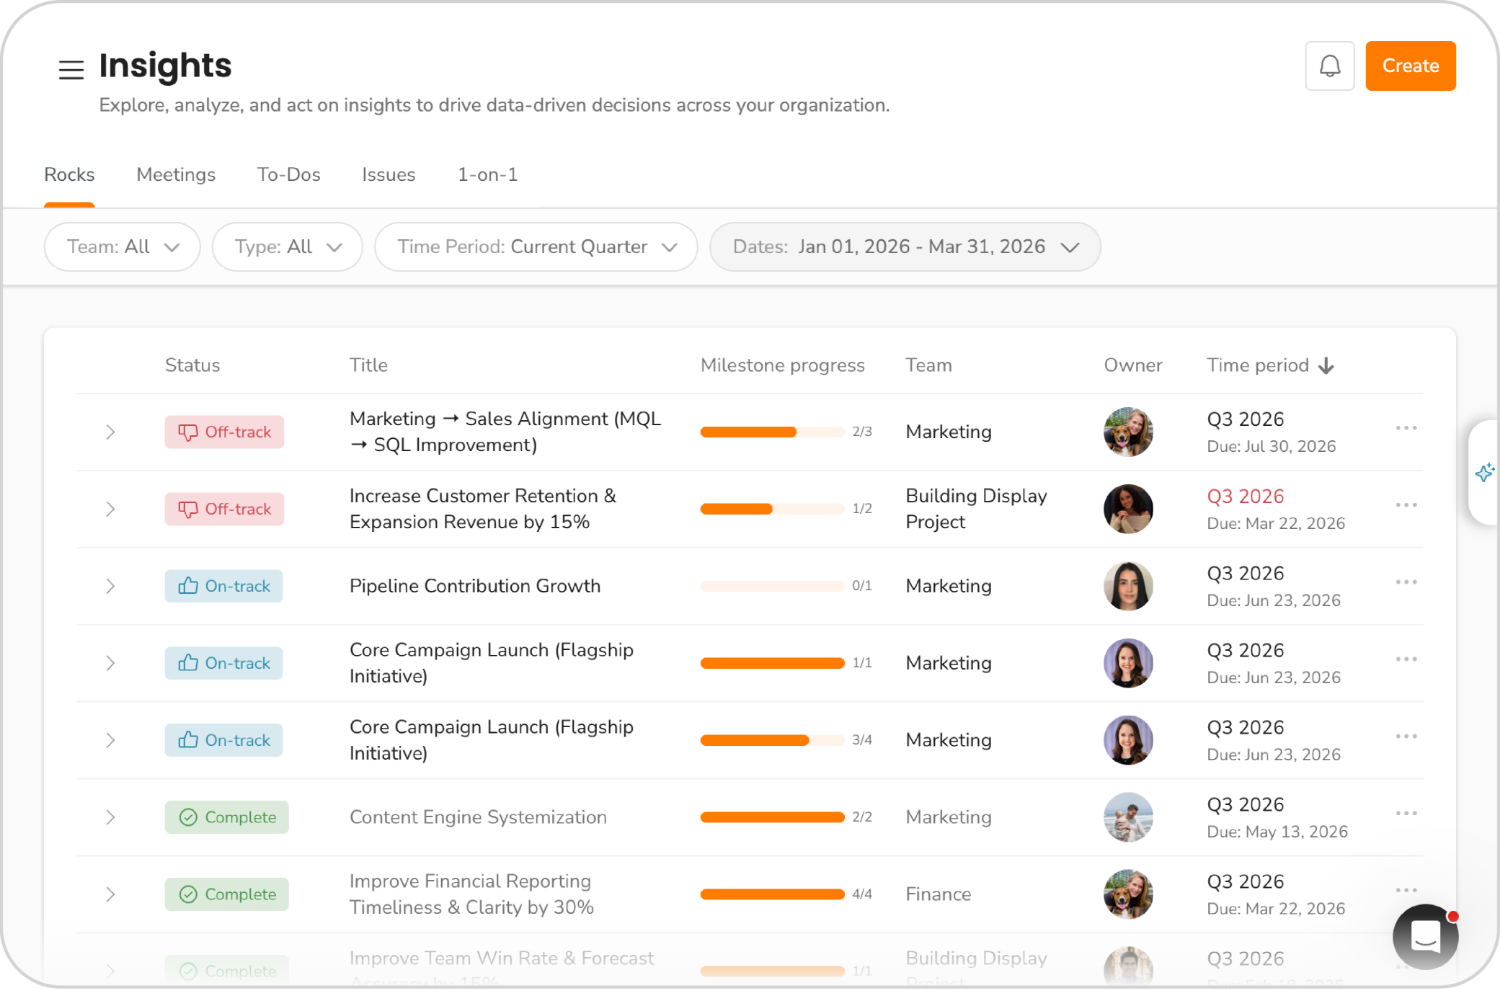Click the notification bell icon
This screenshot has width=1500, height=989.
tap(1329, 65)
